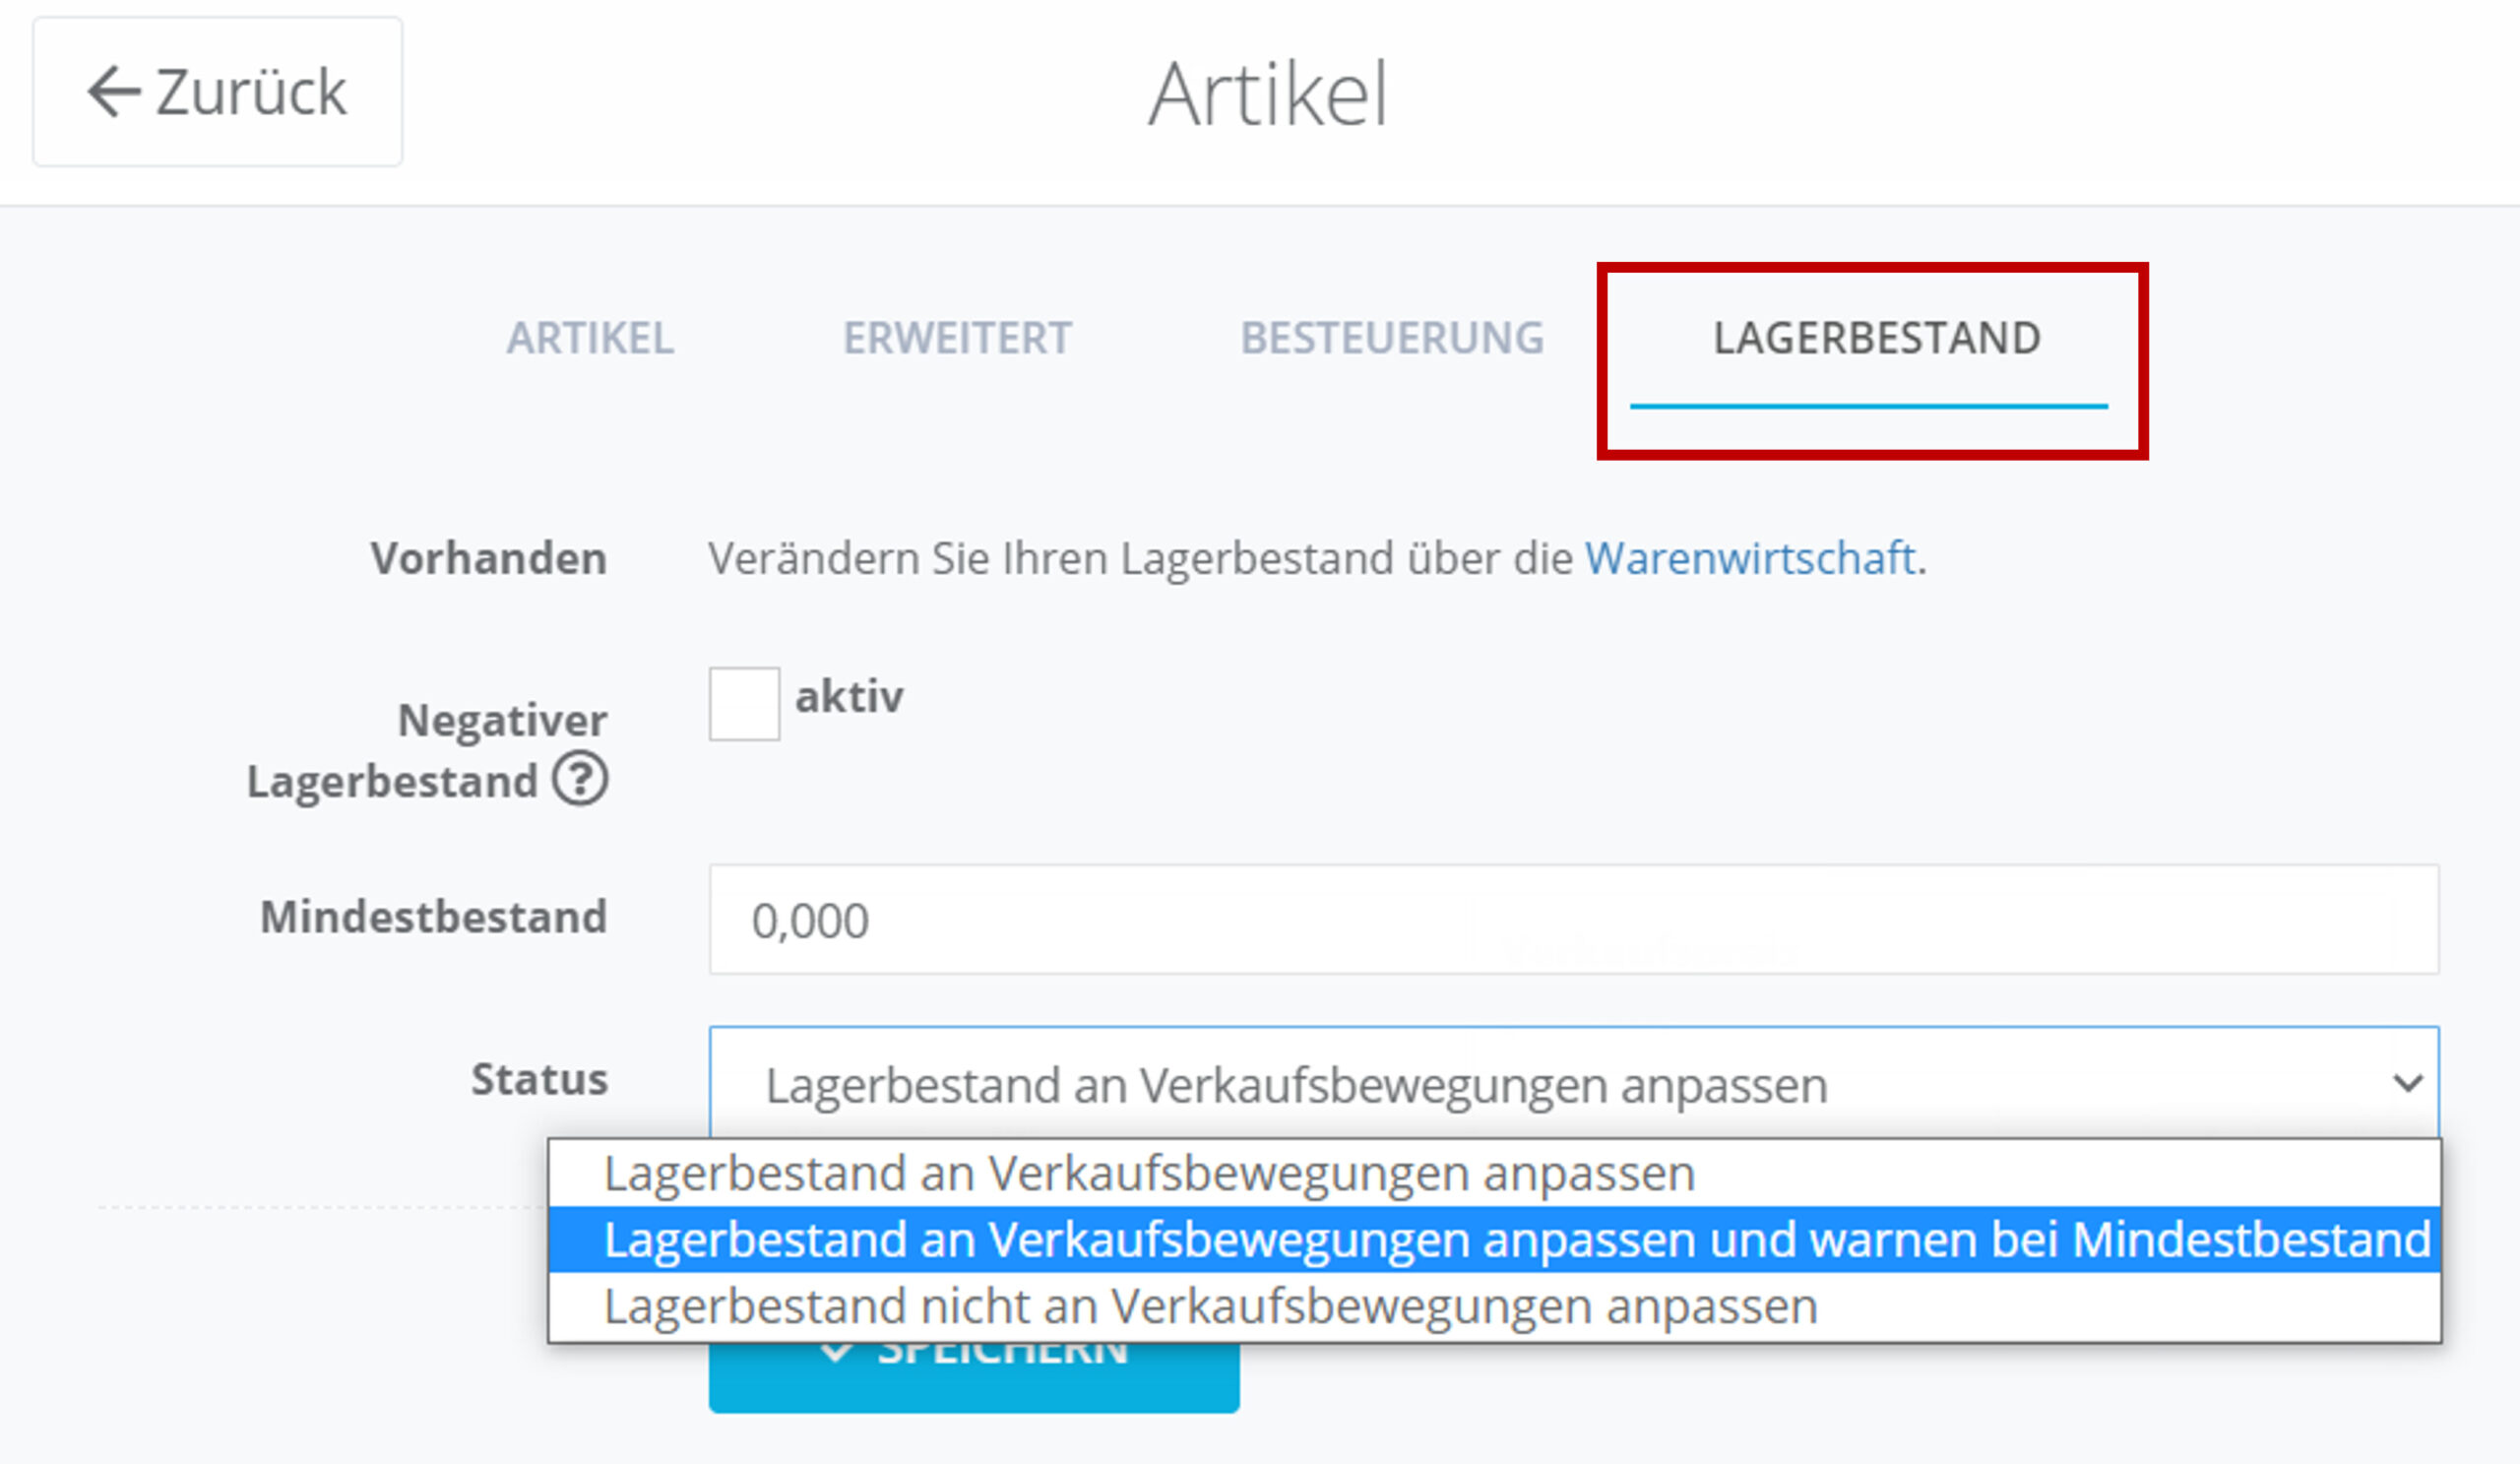Screen dimensions: 2520x1464
Task: Click the partially hidden SPEICHERN button
Action: click(974, 1377)
